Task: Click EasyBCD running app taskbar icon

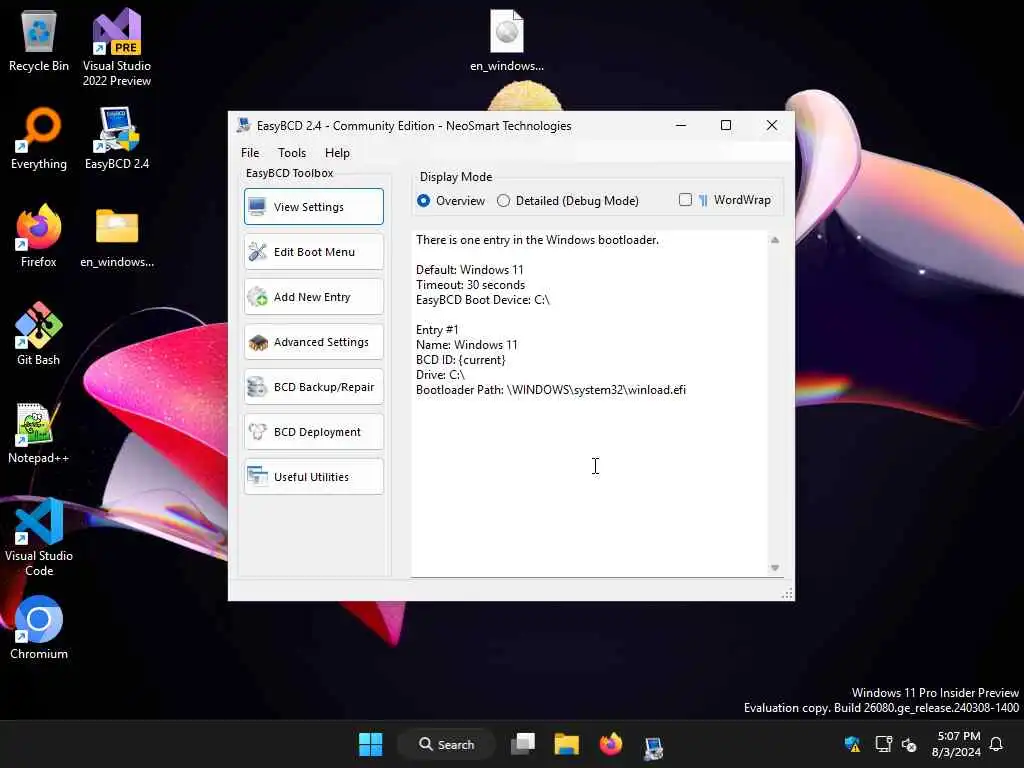Action: 654,746
